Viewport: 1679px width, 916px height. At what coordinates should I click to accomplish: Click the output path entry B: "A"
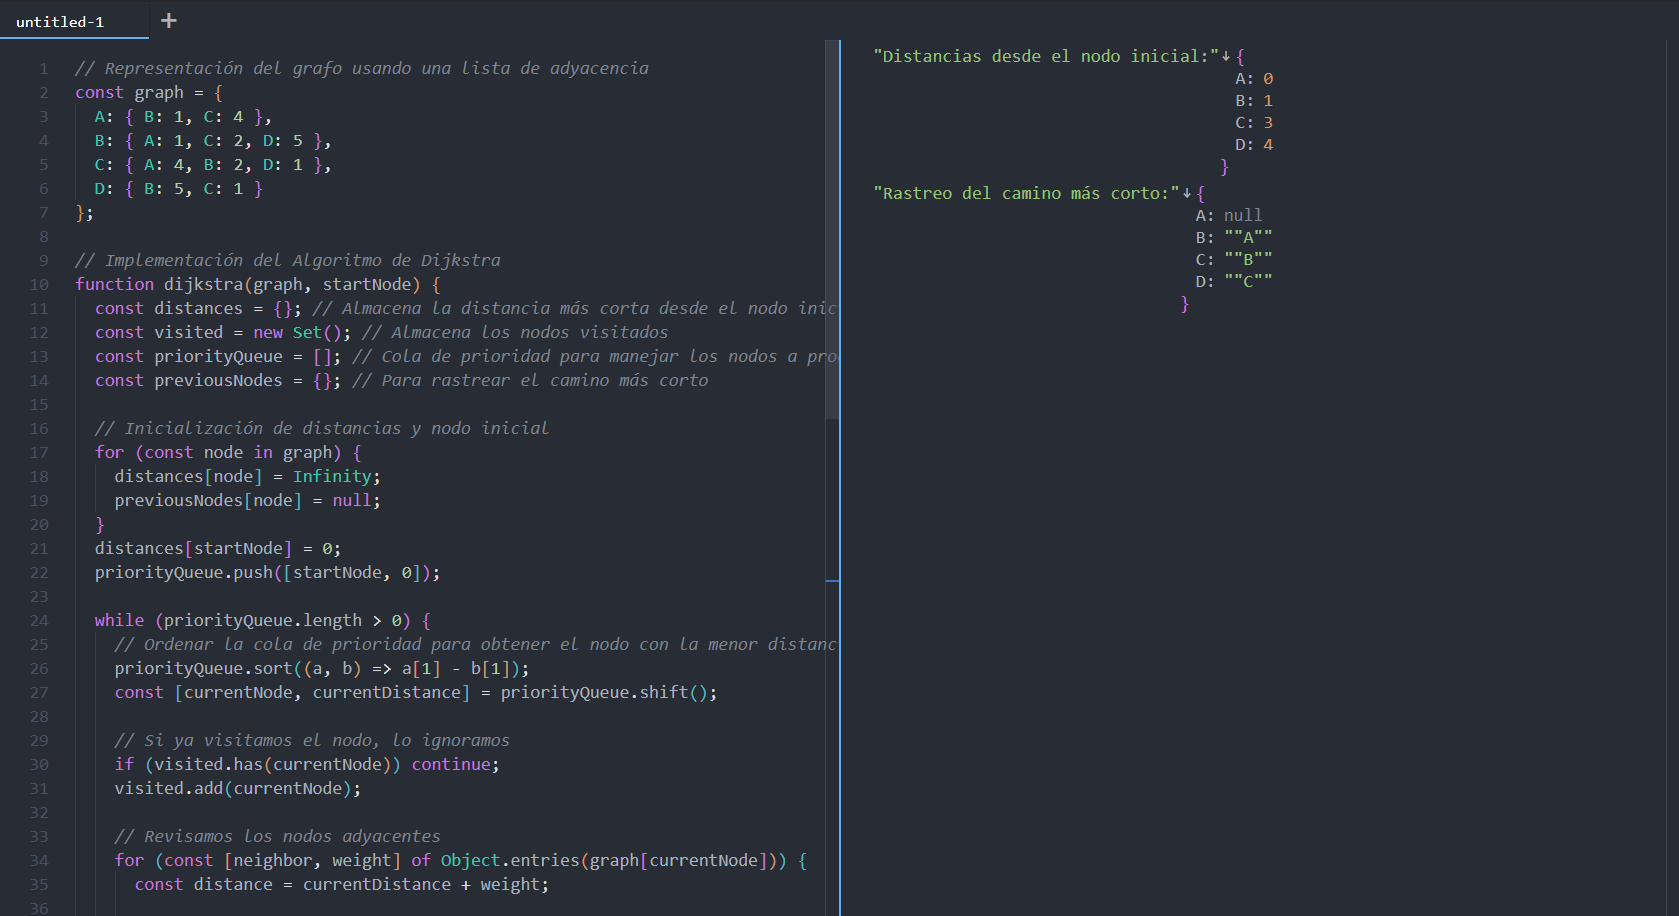point(1234,238)
